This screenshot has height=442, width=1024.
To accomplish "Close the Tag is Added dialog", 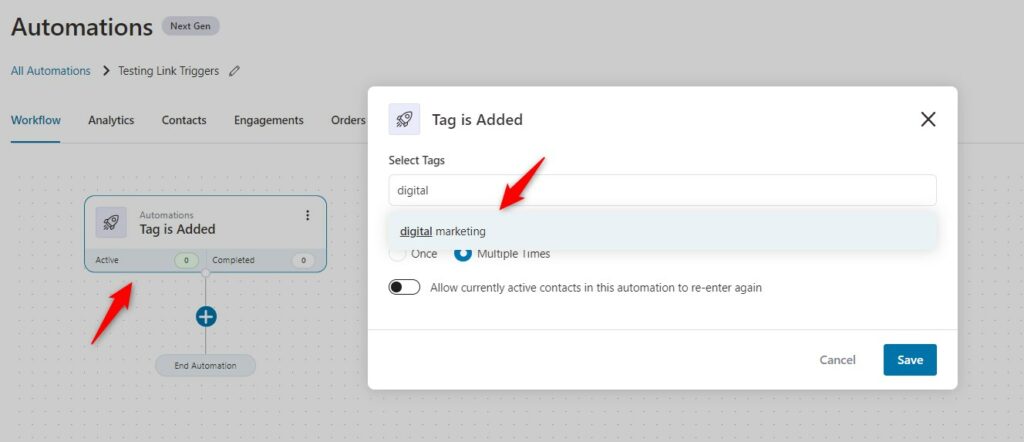I will pos(928,119).
